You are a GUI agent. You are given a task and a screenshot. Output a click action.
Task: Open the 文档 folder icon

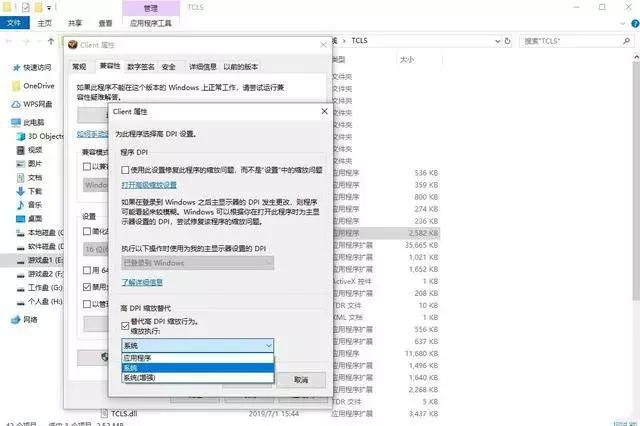tap(21, 178)
